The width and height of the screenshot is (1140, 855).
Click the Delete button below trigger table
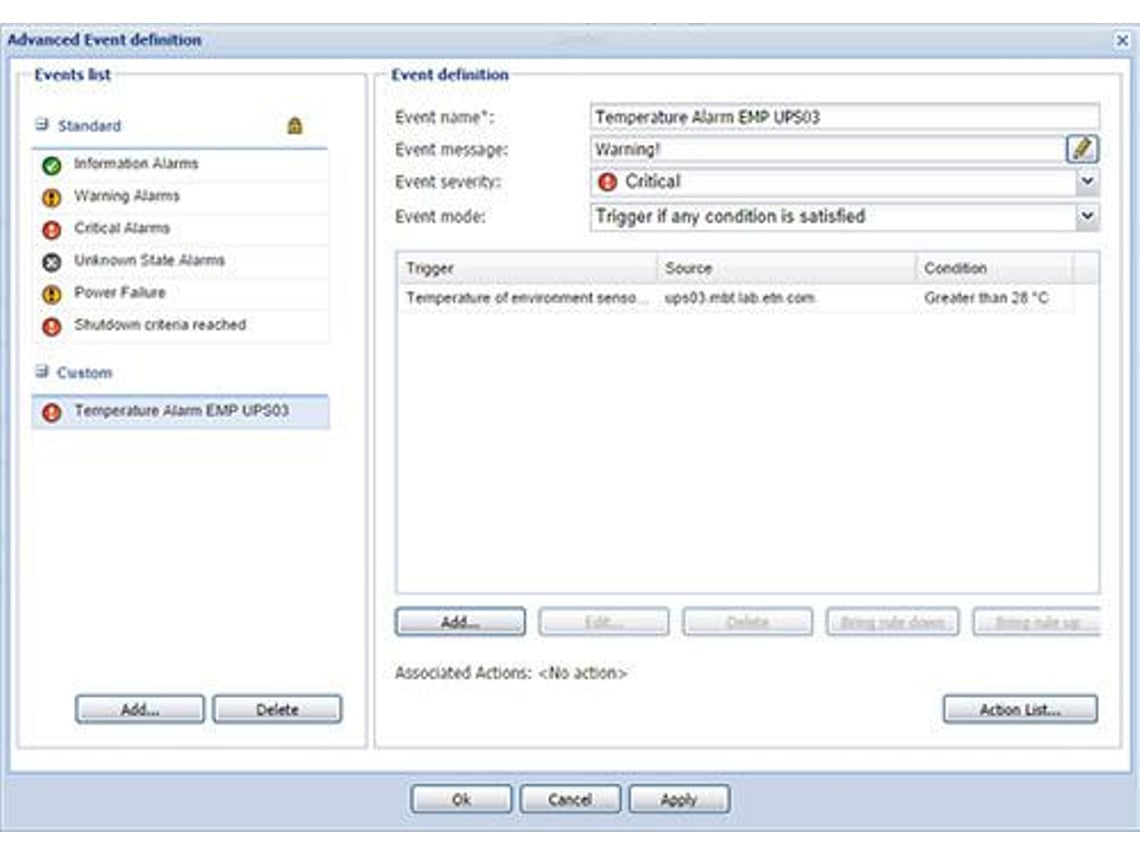(747, 622)
